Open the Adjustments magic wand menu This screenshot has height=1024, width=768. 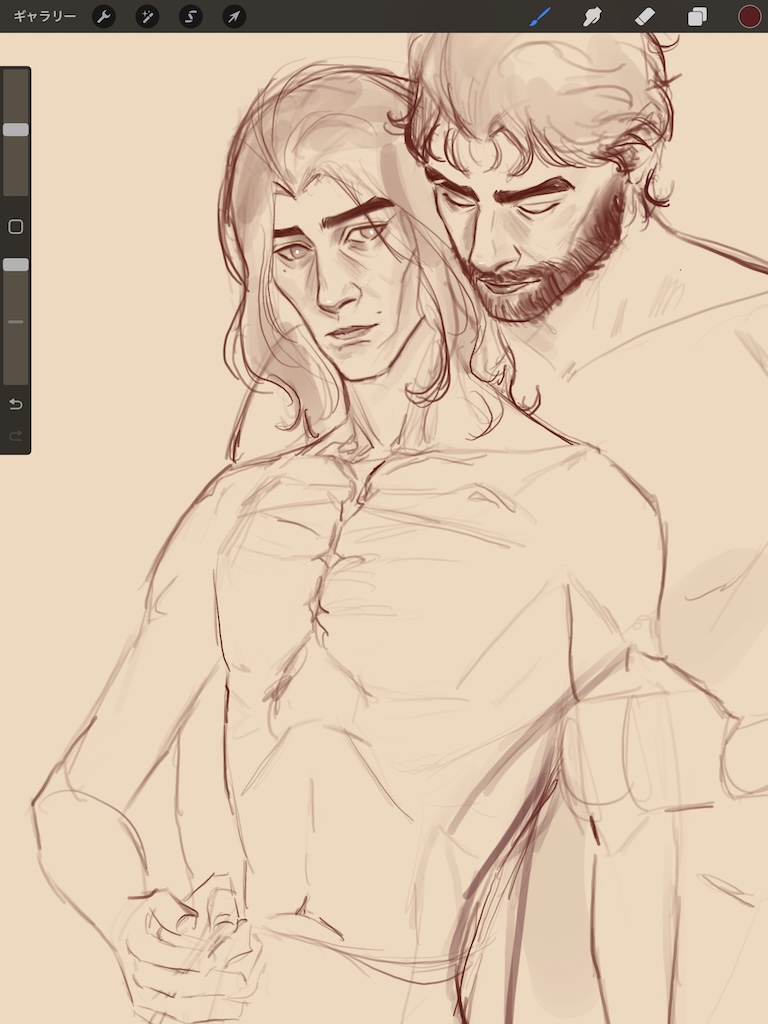pos(148,16)
